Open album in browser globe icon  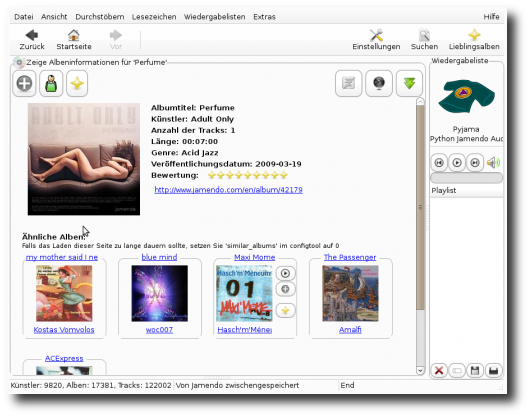tap(379, 83)
